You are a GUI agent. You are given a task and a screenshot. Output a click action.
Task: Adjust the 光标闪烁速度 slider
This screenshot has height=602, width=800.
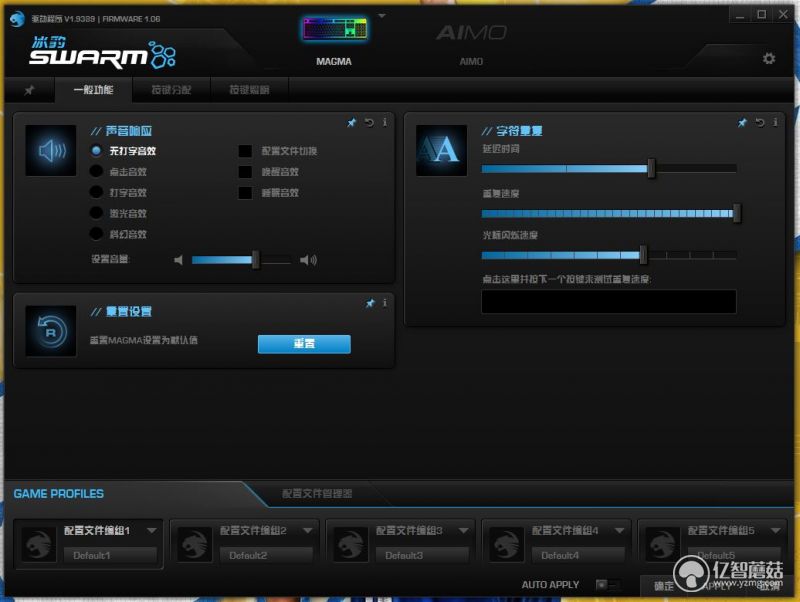609,255
